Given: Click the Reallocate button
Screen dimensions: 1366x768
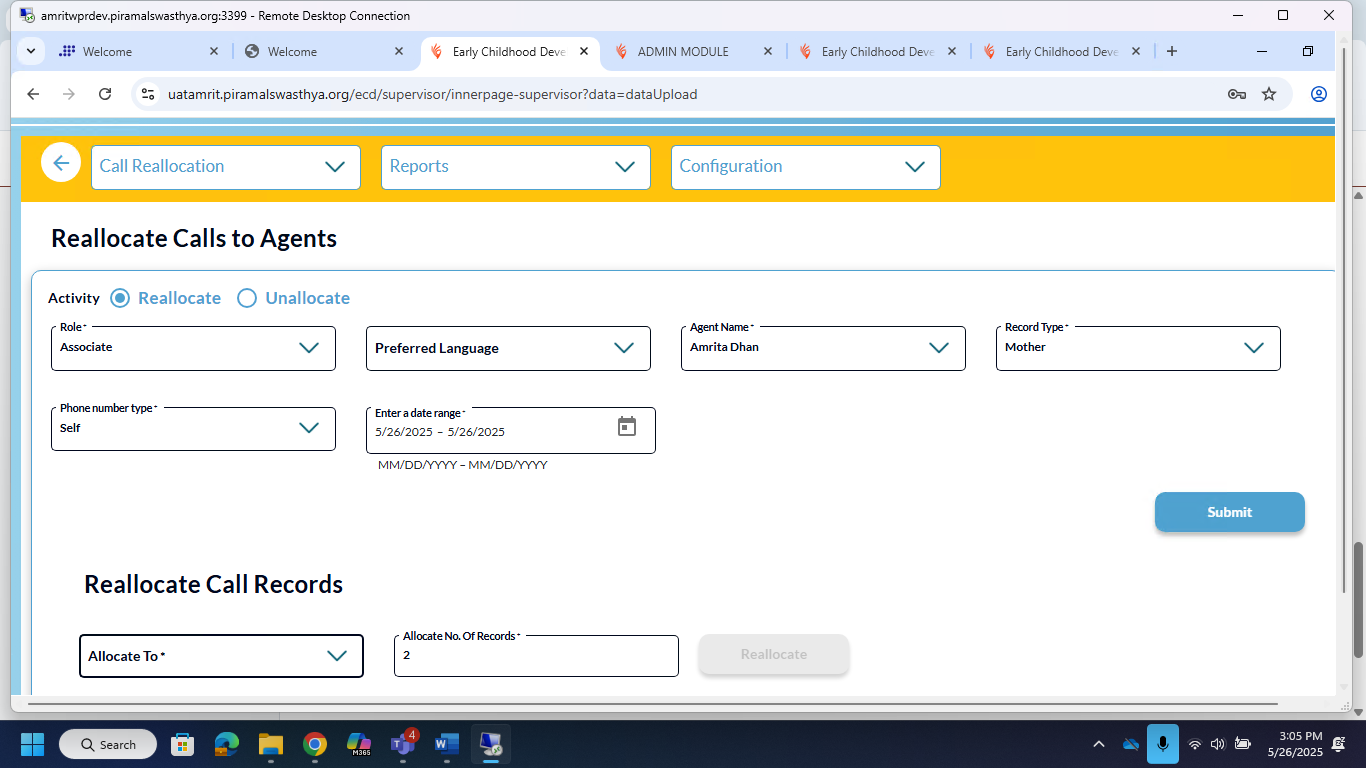Looking at the screenshot, I should [x=774, y=654].
